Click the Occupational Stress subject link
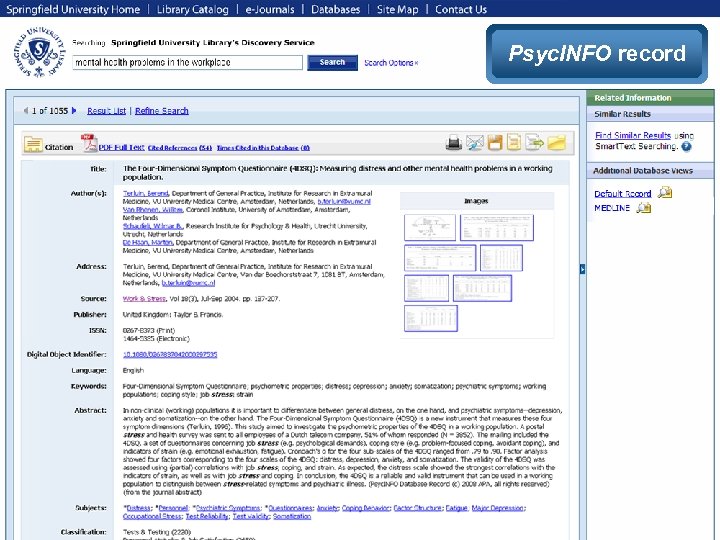720x540 pixels. (152, 516)
